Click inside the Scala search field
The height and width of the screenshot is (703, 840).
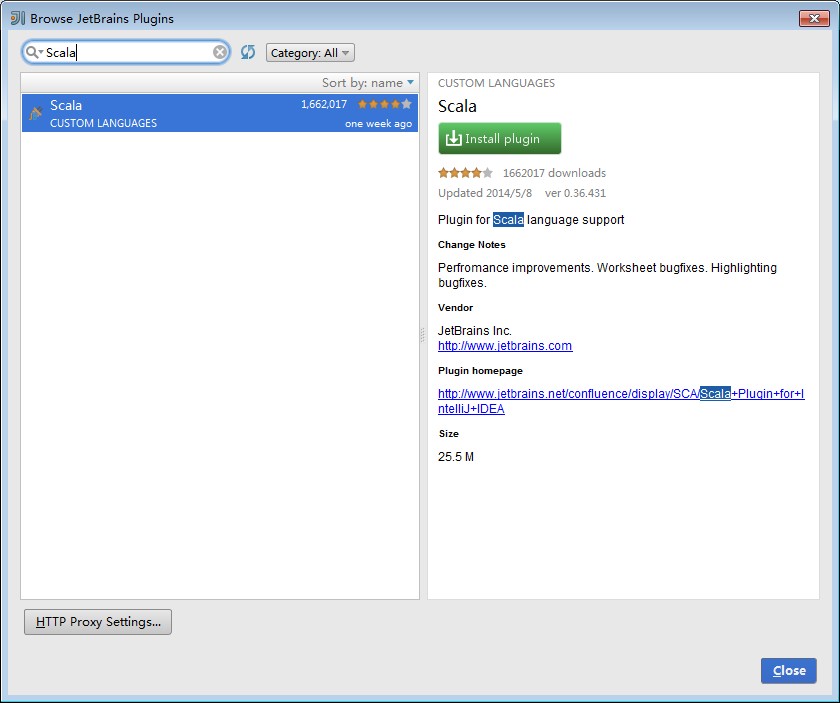[120, 51]
